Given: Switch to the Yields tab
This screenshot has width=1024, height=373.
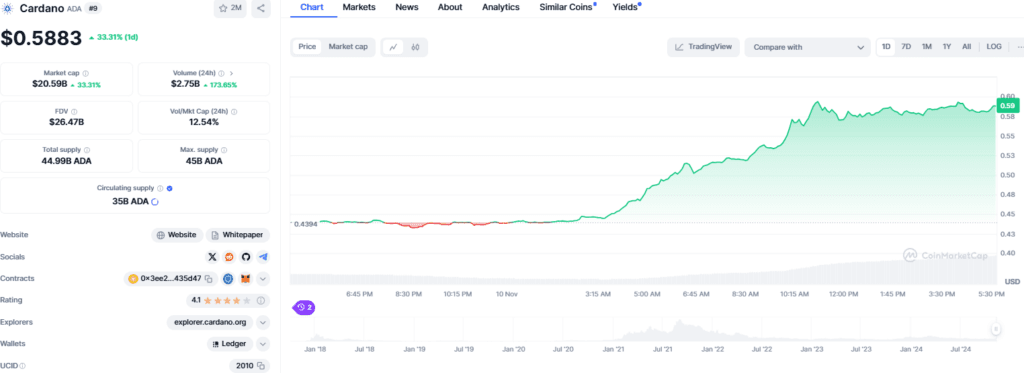Looking at the screenshot, I should pos(625,7).
